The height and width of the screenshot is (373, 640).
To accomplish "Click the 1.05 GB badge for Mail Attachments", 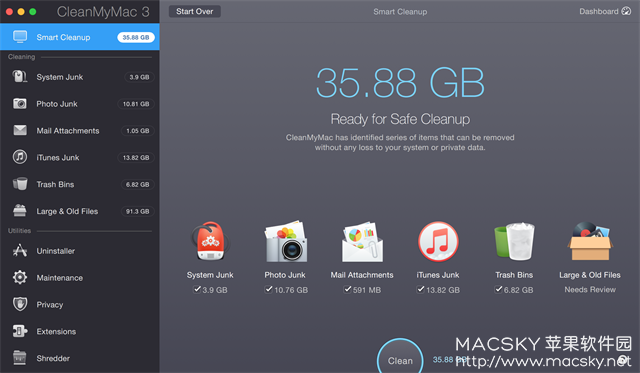I will (x=138, y=131).
